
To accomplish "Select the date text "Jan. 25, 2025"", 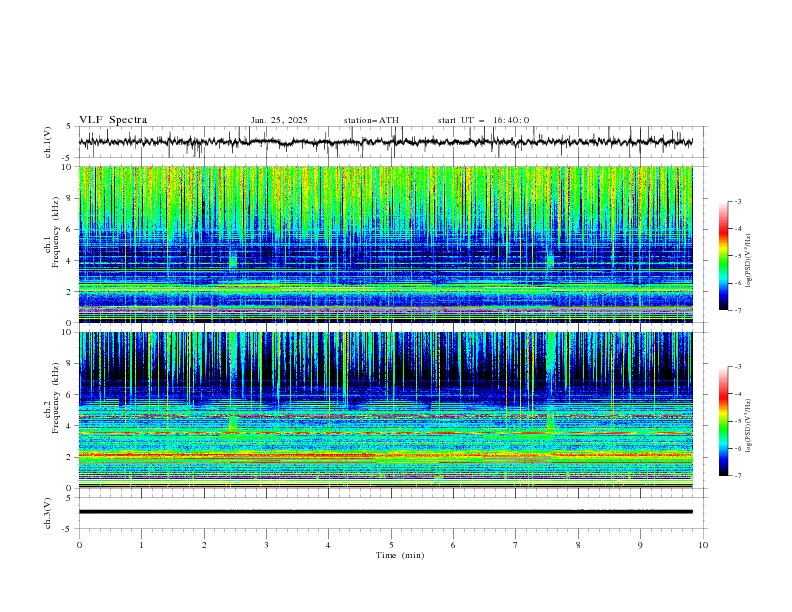I will coord(279,120).
